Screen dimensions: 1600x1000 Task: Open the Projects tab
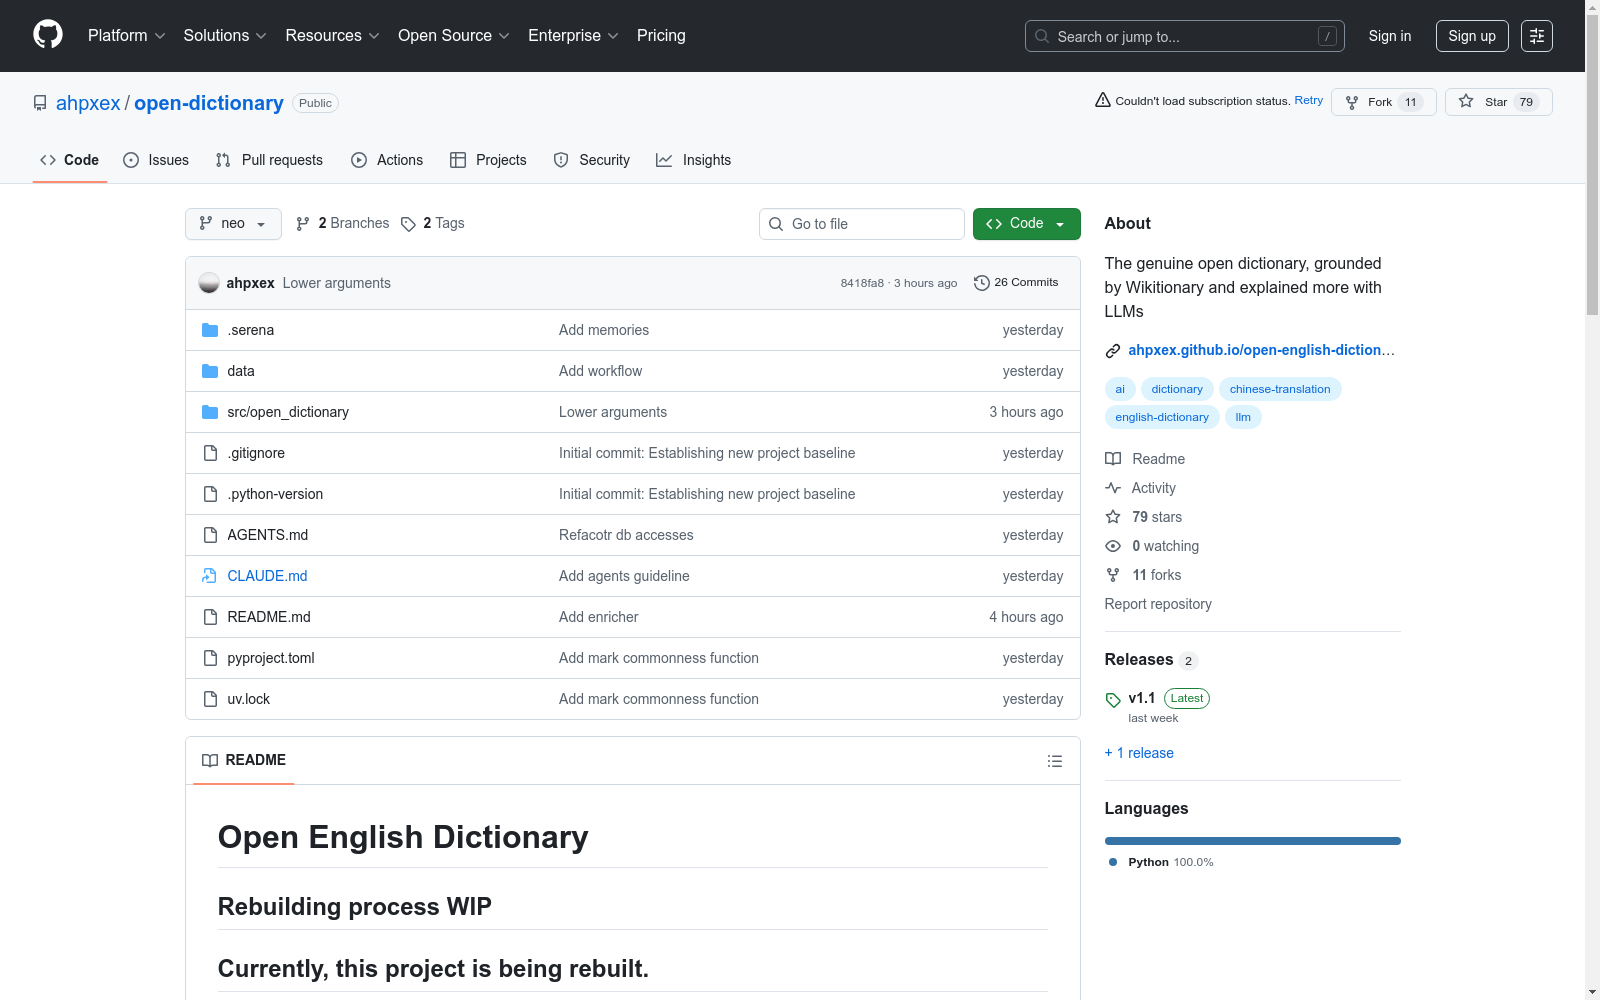pyautogui.click(x=488, y=160)
